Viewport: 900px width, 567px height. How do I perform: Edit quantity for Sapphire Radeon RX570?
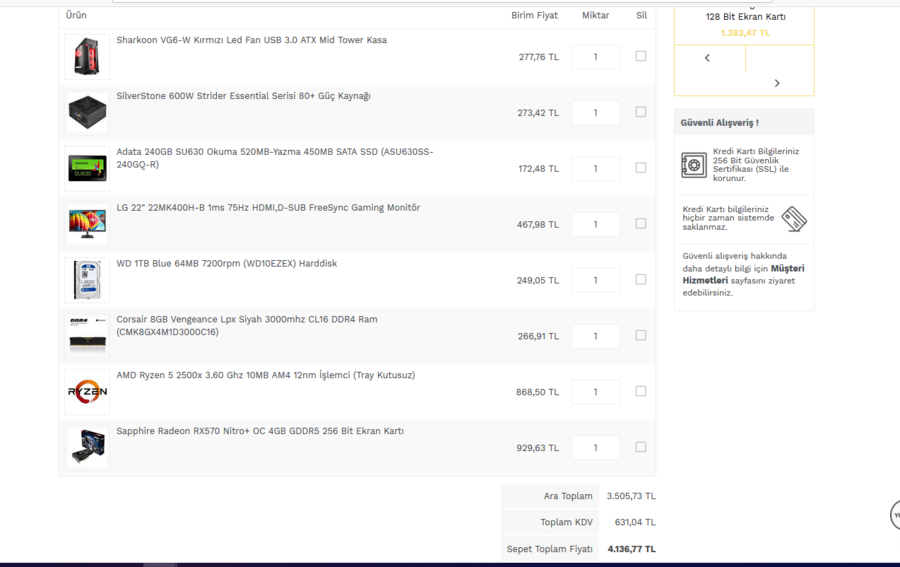595,448
